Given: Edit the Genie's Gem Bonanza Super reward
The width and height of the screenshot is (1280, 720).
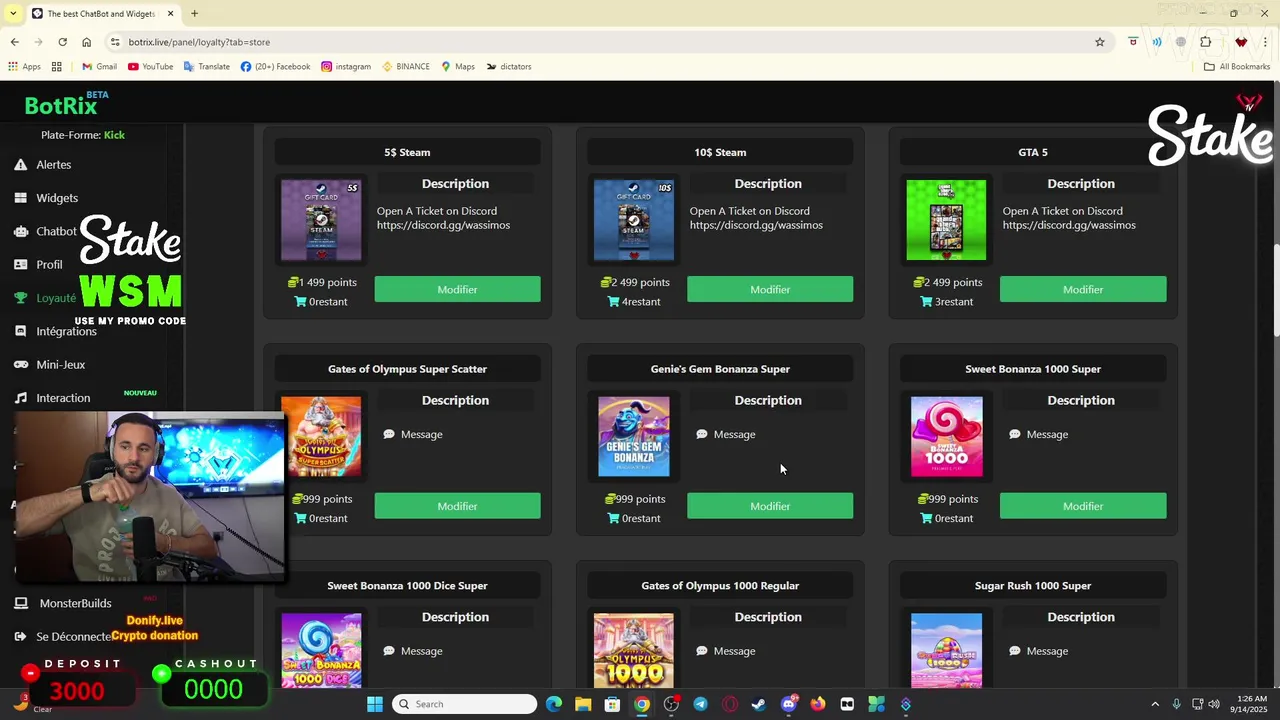Looking at the screenshot, I should click(770, 506).
